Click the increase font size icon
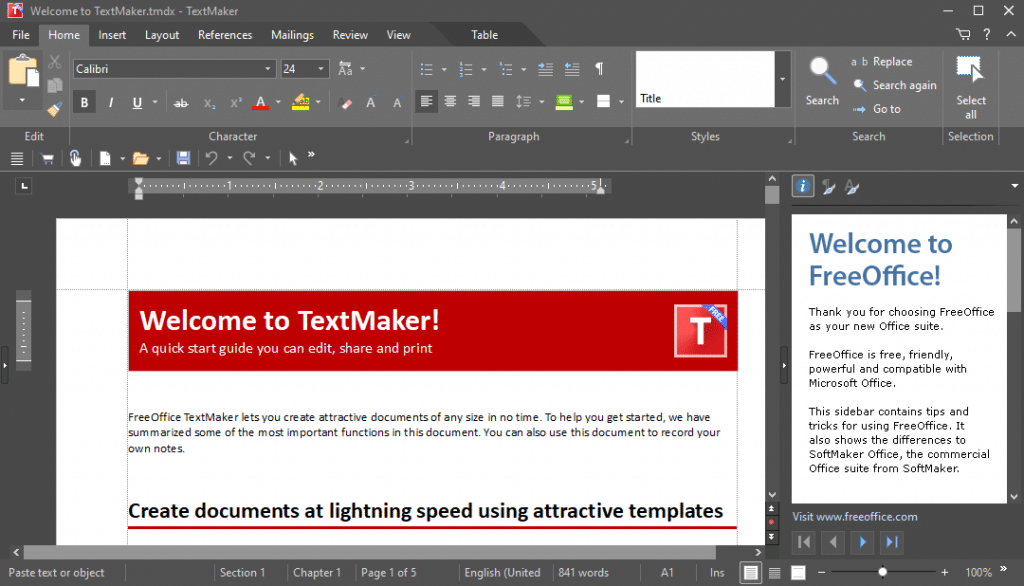1024x586 pixels. (x=370, y=103)
